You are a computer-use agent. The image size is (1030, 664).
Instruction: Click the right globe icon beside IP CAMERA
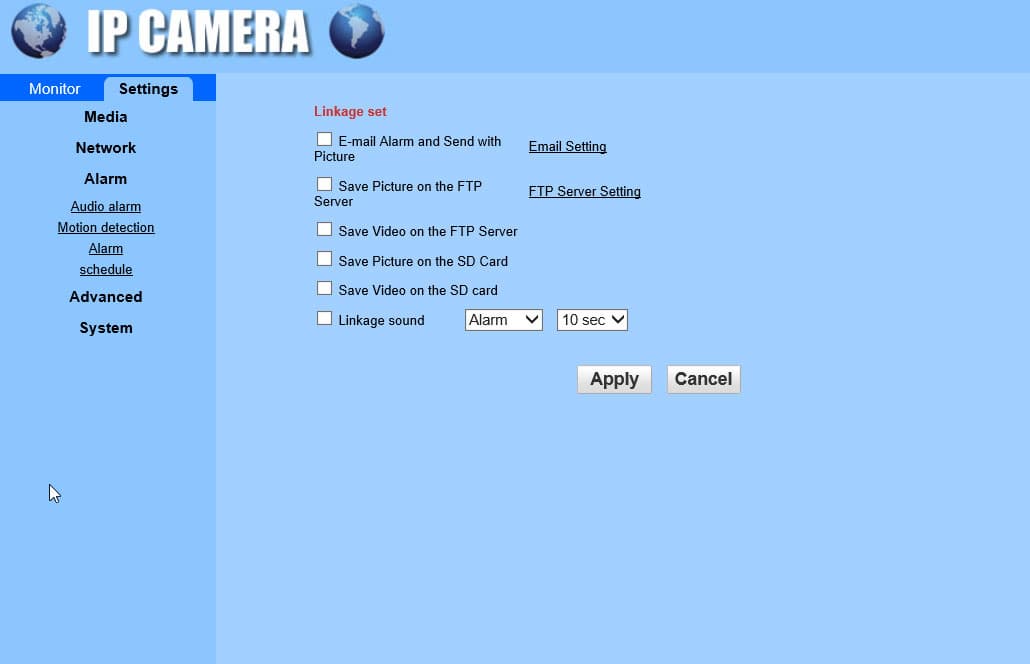357,32
